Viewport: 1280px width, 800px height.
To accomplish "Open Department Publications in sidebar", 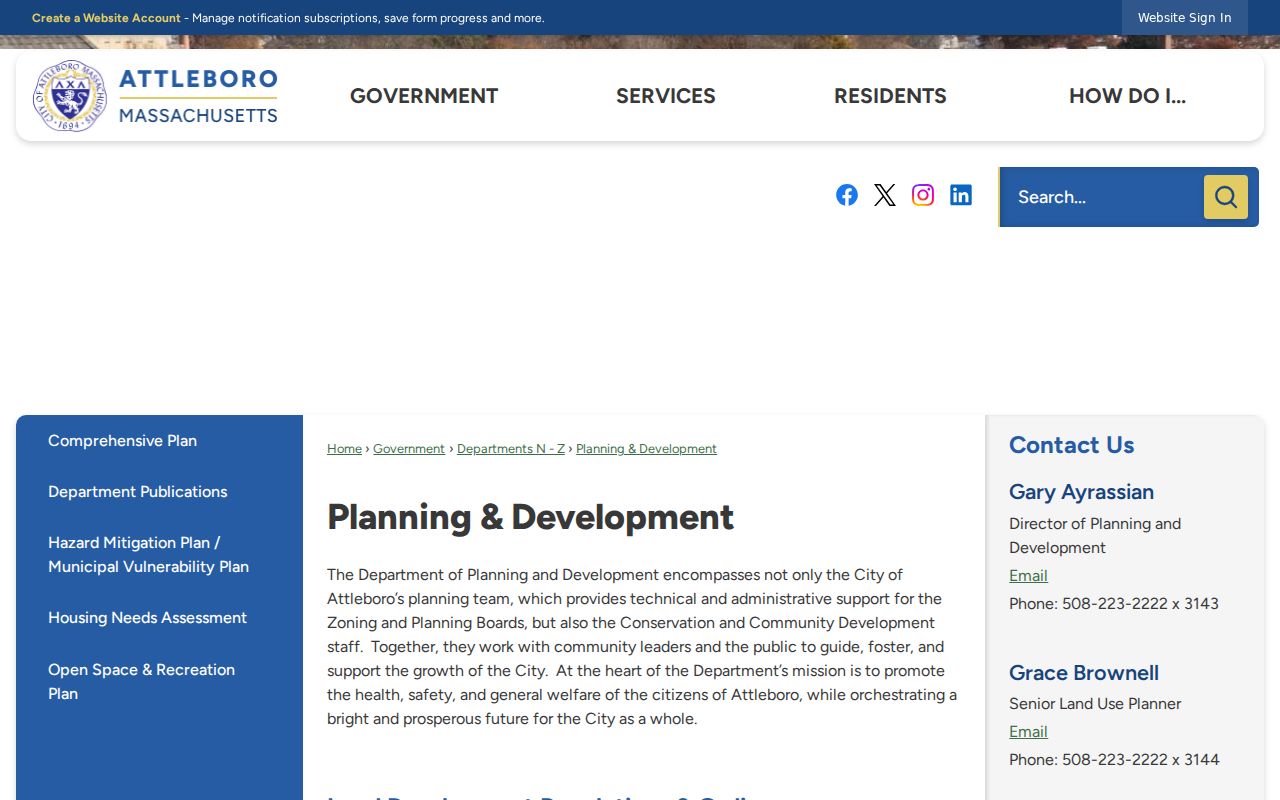I will pos(138,492).
